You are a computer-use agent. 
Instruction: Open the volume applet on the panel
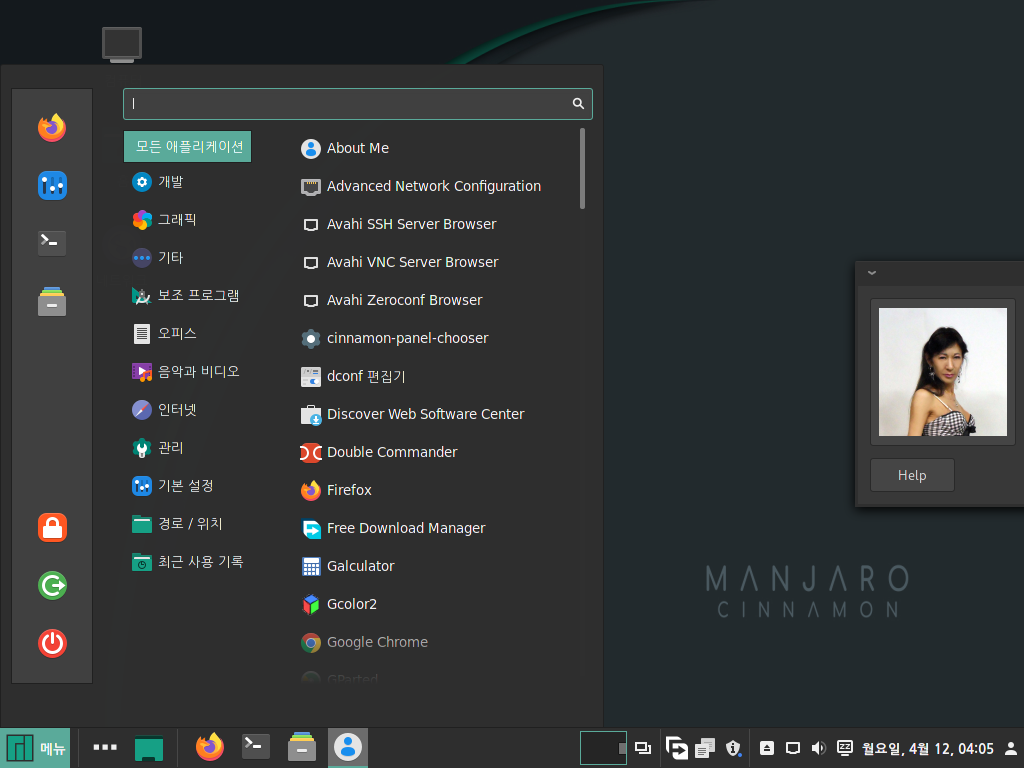(x=818, y=748)
